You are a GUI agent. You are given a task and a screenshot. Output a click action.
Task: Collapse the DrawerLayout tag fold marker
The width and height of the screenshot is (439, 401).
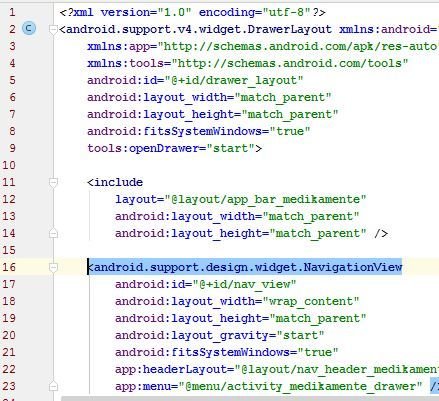[x=53, y=29]
